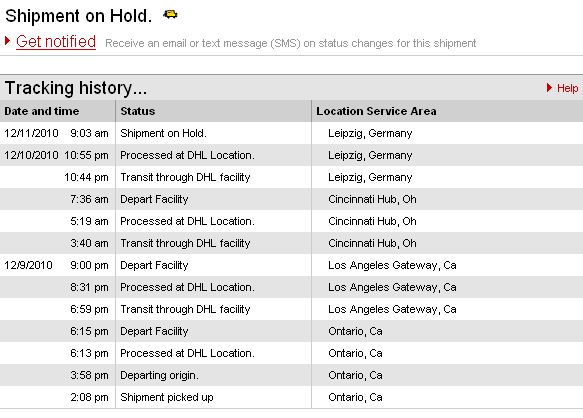Select the 12/9/2010 9:00 pm Depart Facility row
The width and height of the screenshot is (583, 418).
(292, 265)
